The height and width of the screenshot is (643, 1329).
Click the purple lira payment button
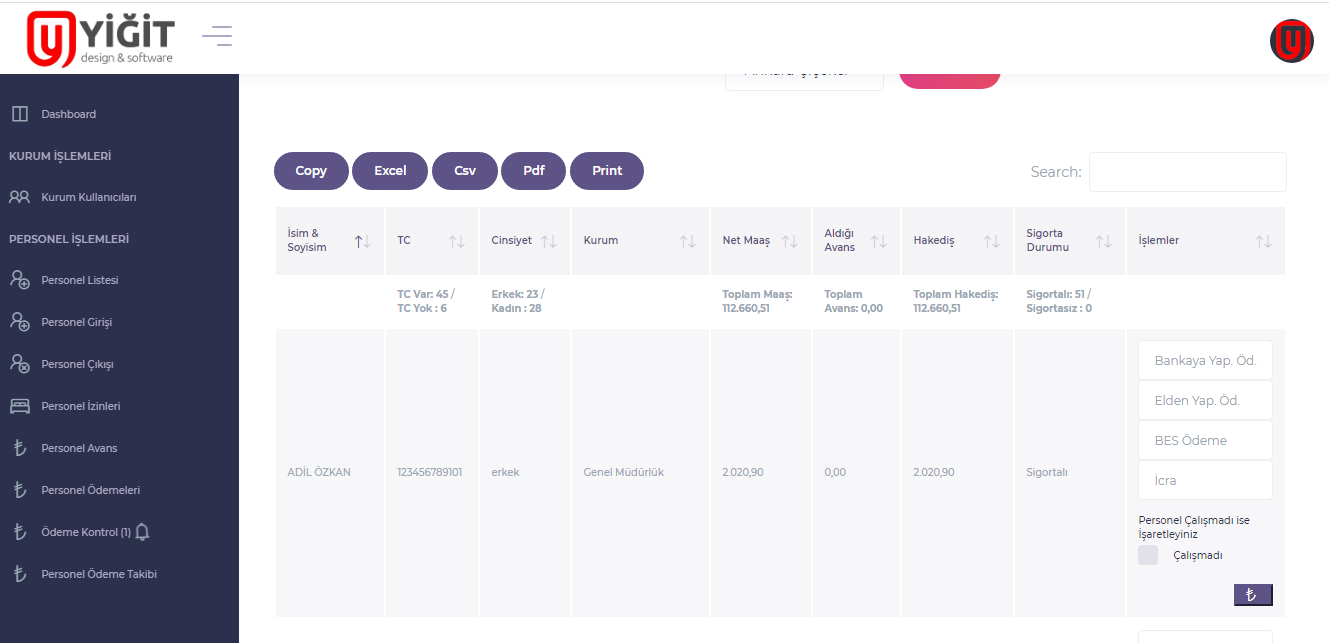click(1253, 595)
